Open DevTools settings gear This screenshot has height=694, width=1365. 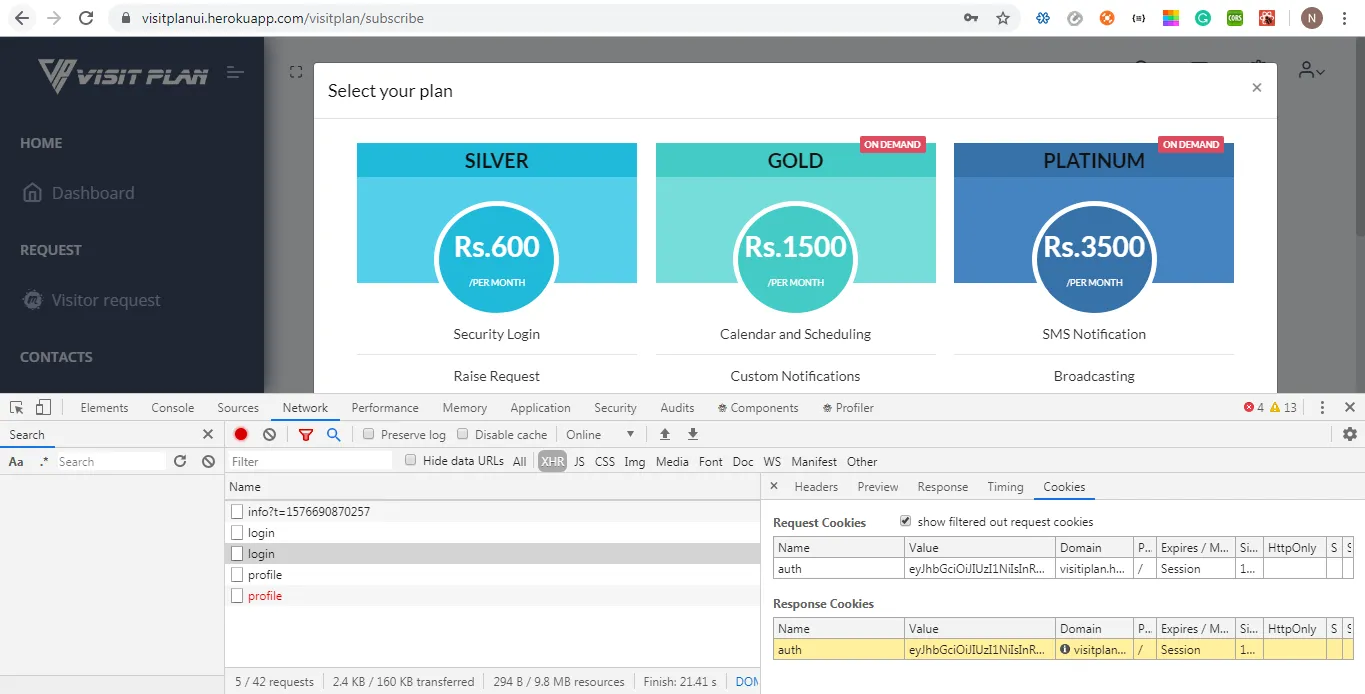pos(1349,434)
